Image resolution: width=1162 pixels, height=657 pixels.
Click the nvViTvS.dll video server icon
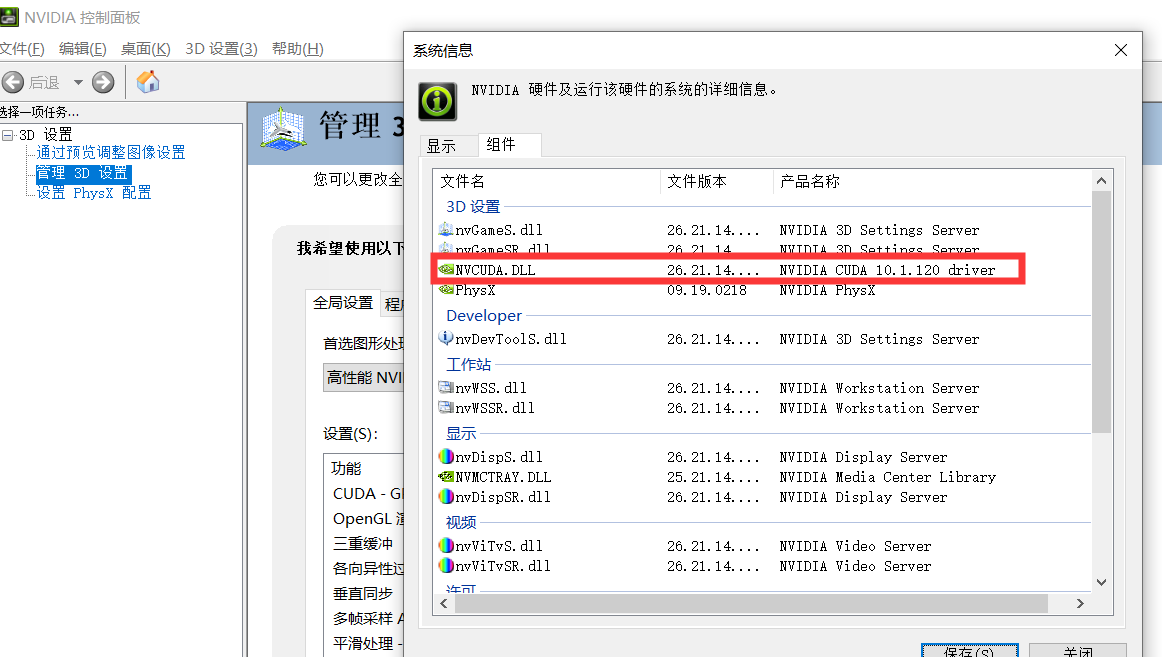446,546
